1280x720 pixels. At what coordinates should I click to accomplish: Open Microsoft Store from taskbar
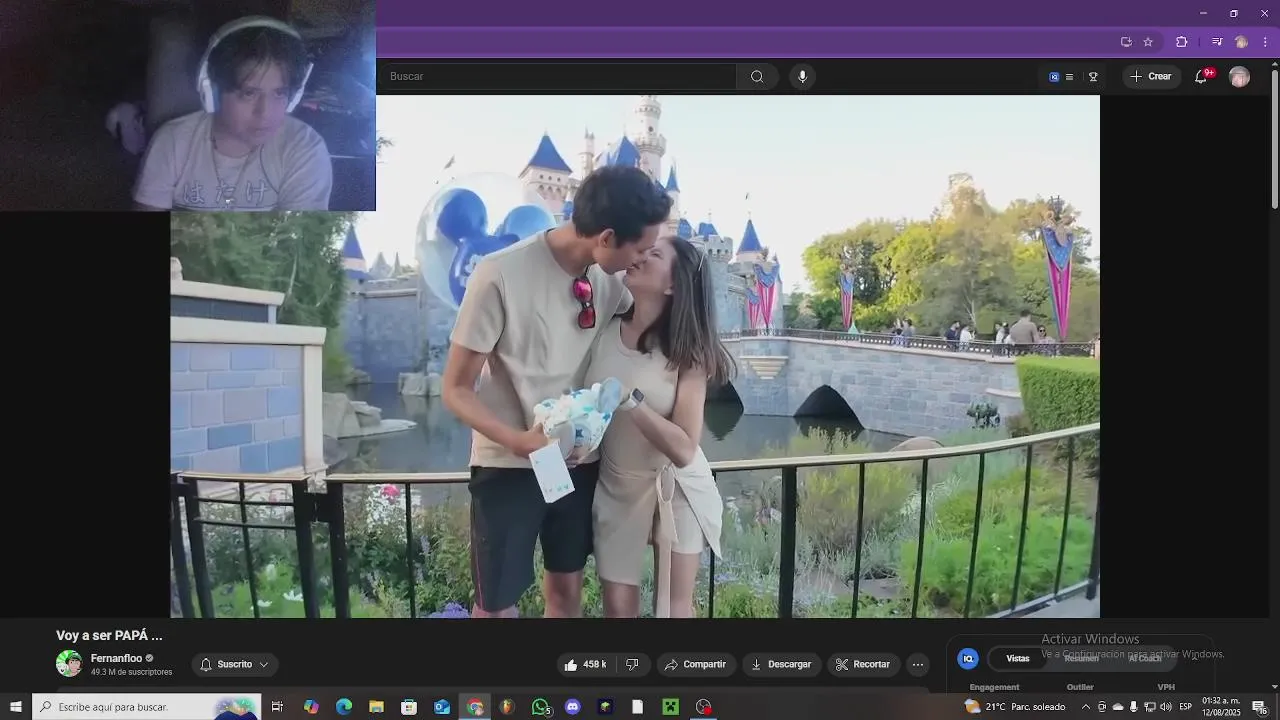coord(409,707)
